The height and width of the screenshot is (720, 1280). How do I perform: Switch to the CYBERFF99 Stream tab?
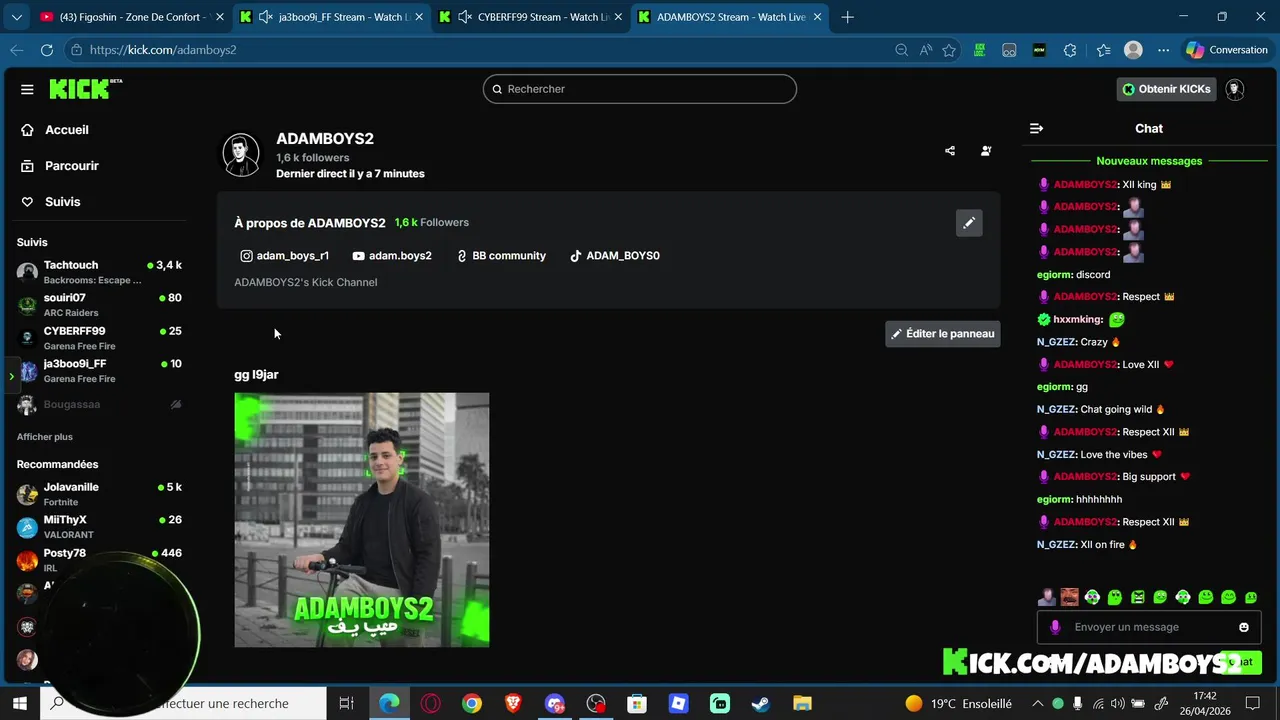click(x=530, y=17)
